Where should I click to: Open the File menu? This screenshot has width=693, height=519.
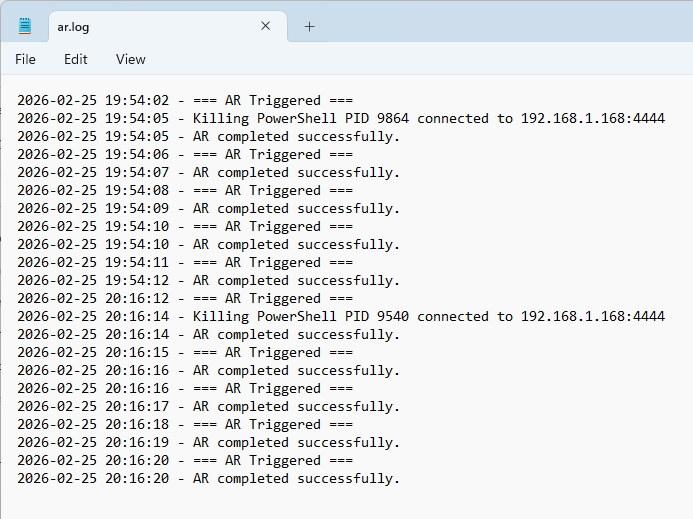pyautogui.click(x=25, y=59)
